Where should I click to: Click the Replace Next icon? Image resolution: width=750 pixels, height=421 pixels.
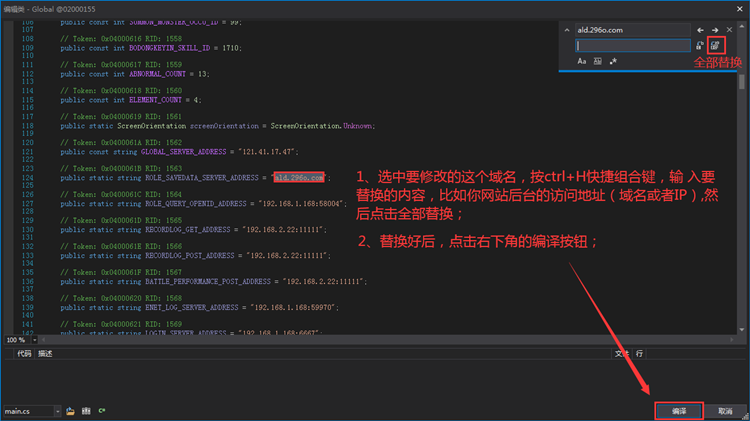pyautogui.click(x=700, y=46)
